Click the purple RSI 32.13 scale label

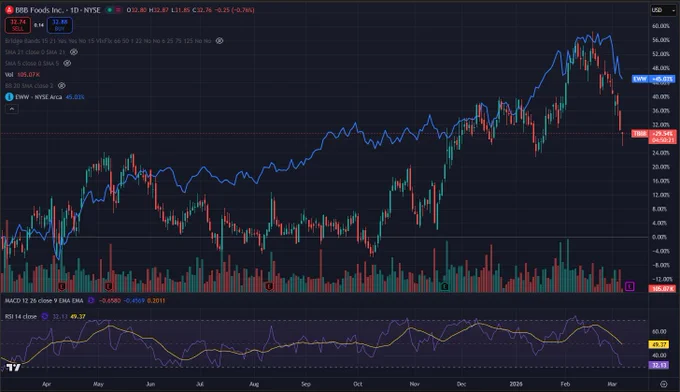(659, 365)
